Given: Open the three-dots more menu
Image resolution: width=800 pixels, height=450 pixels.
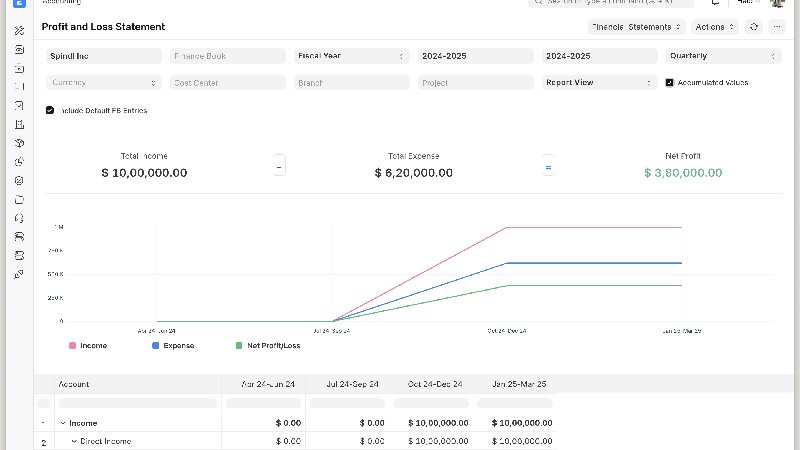Looking at the screenshot, I should [777, 27].
